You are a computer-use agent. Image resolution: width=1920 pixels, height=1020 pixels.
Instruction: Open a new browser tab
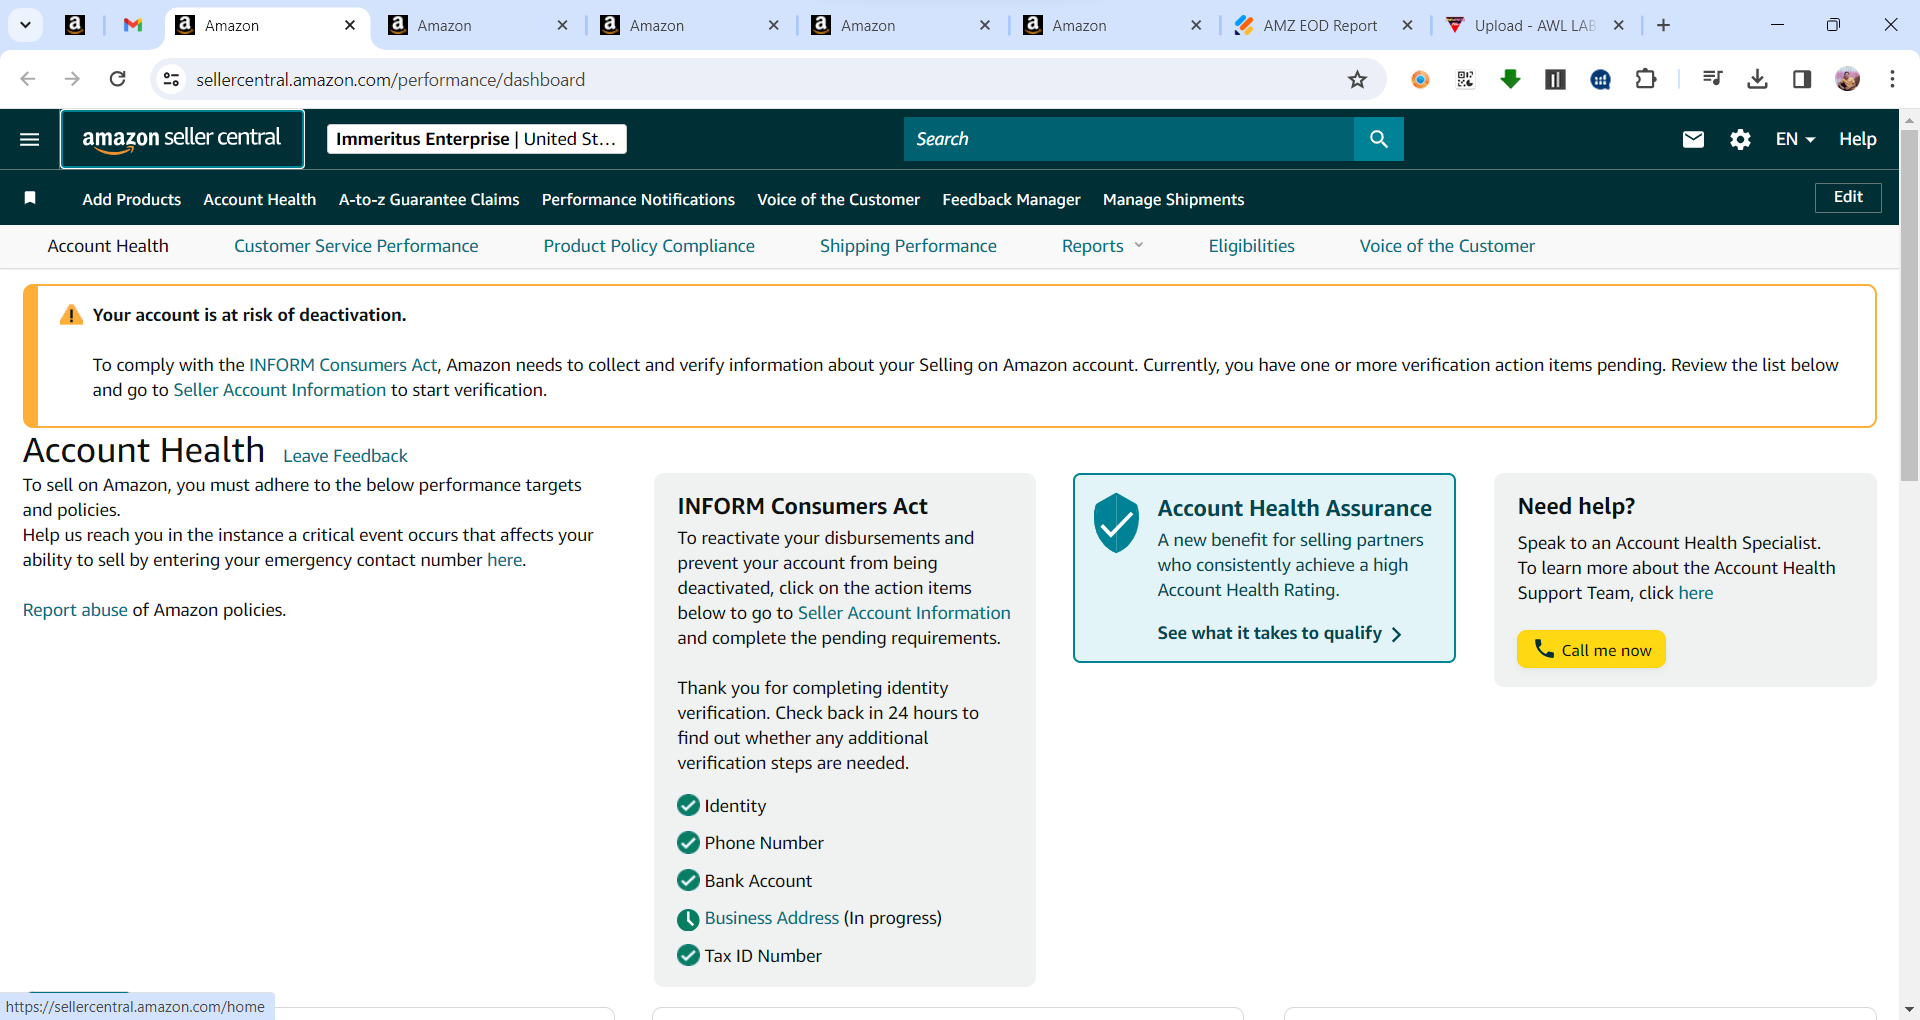point(1663,25)
